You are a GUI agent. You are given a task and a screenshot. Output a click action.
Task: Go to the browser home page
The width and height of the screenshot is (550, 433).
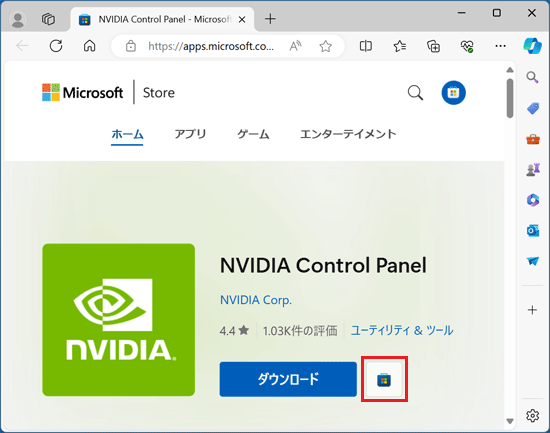click(x=89, y=46)
